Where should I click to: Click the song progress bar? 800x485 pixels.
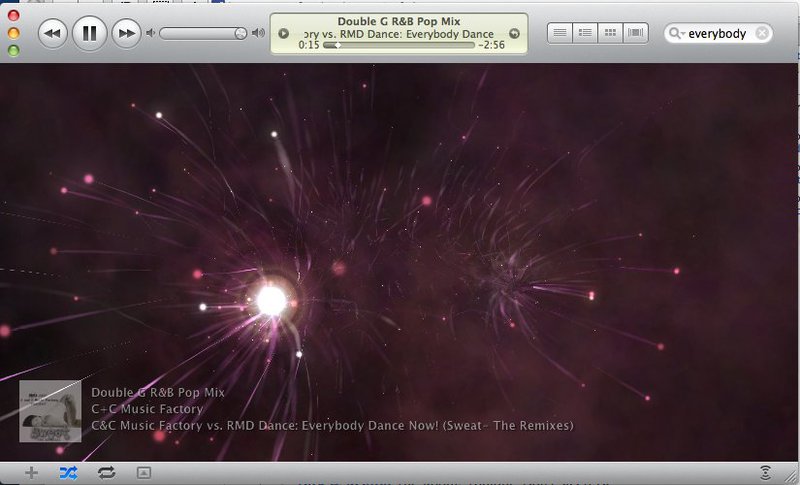tap(399, 45)
